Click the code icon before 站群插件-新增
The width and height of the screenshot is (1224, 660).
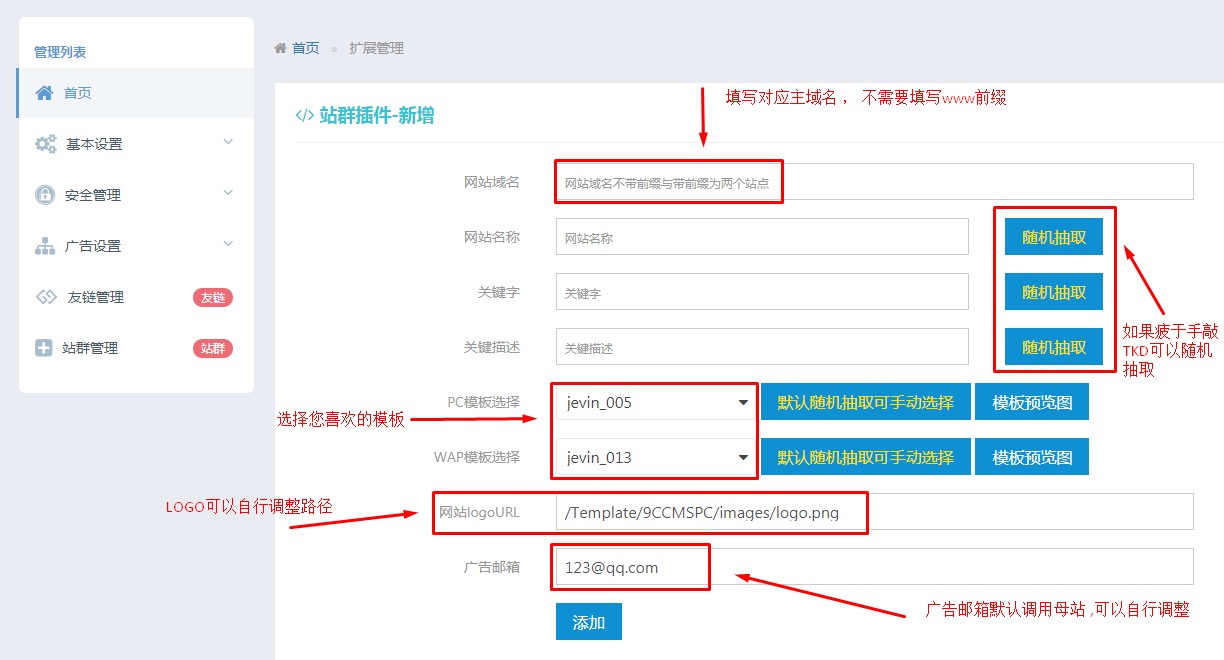(x=305, y=115)
